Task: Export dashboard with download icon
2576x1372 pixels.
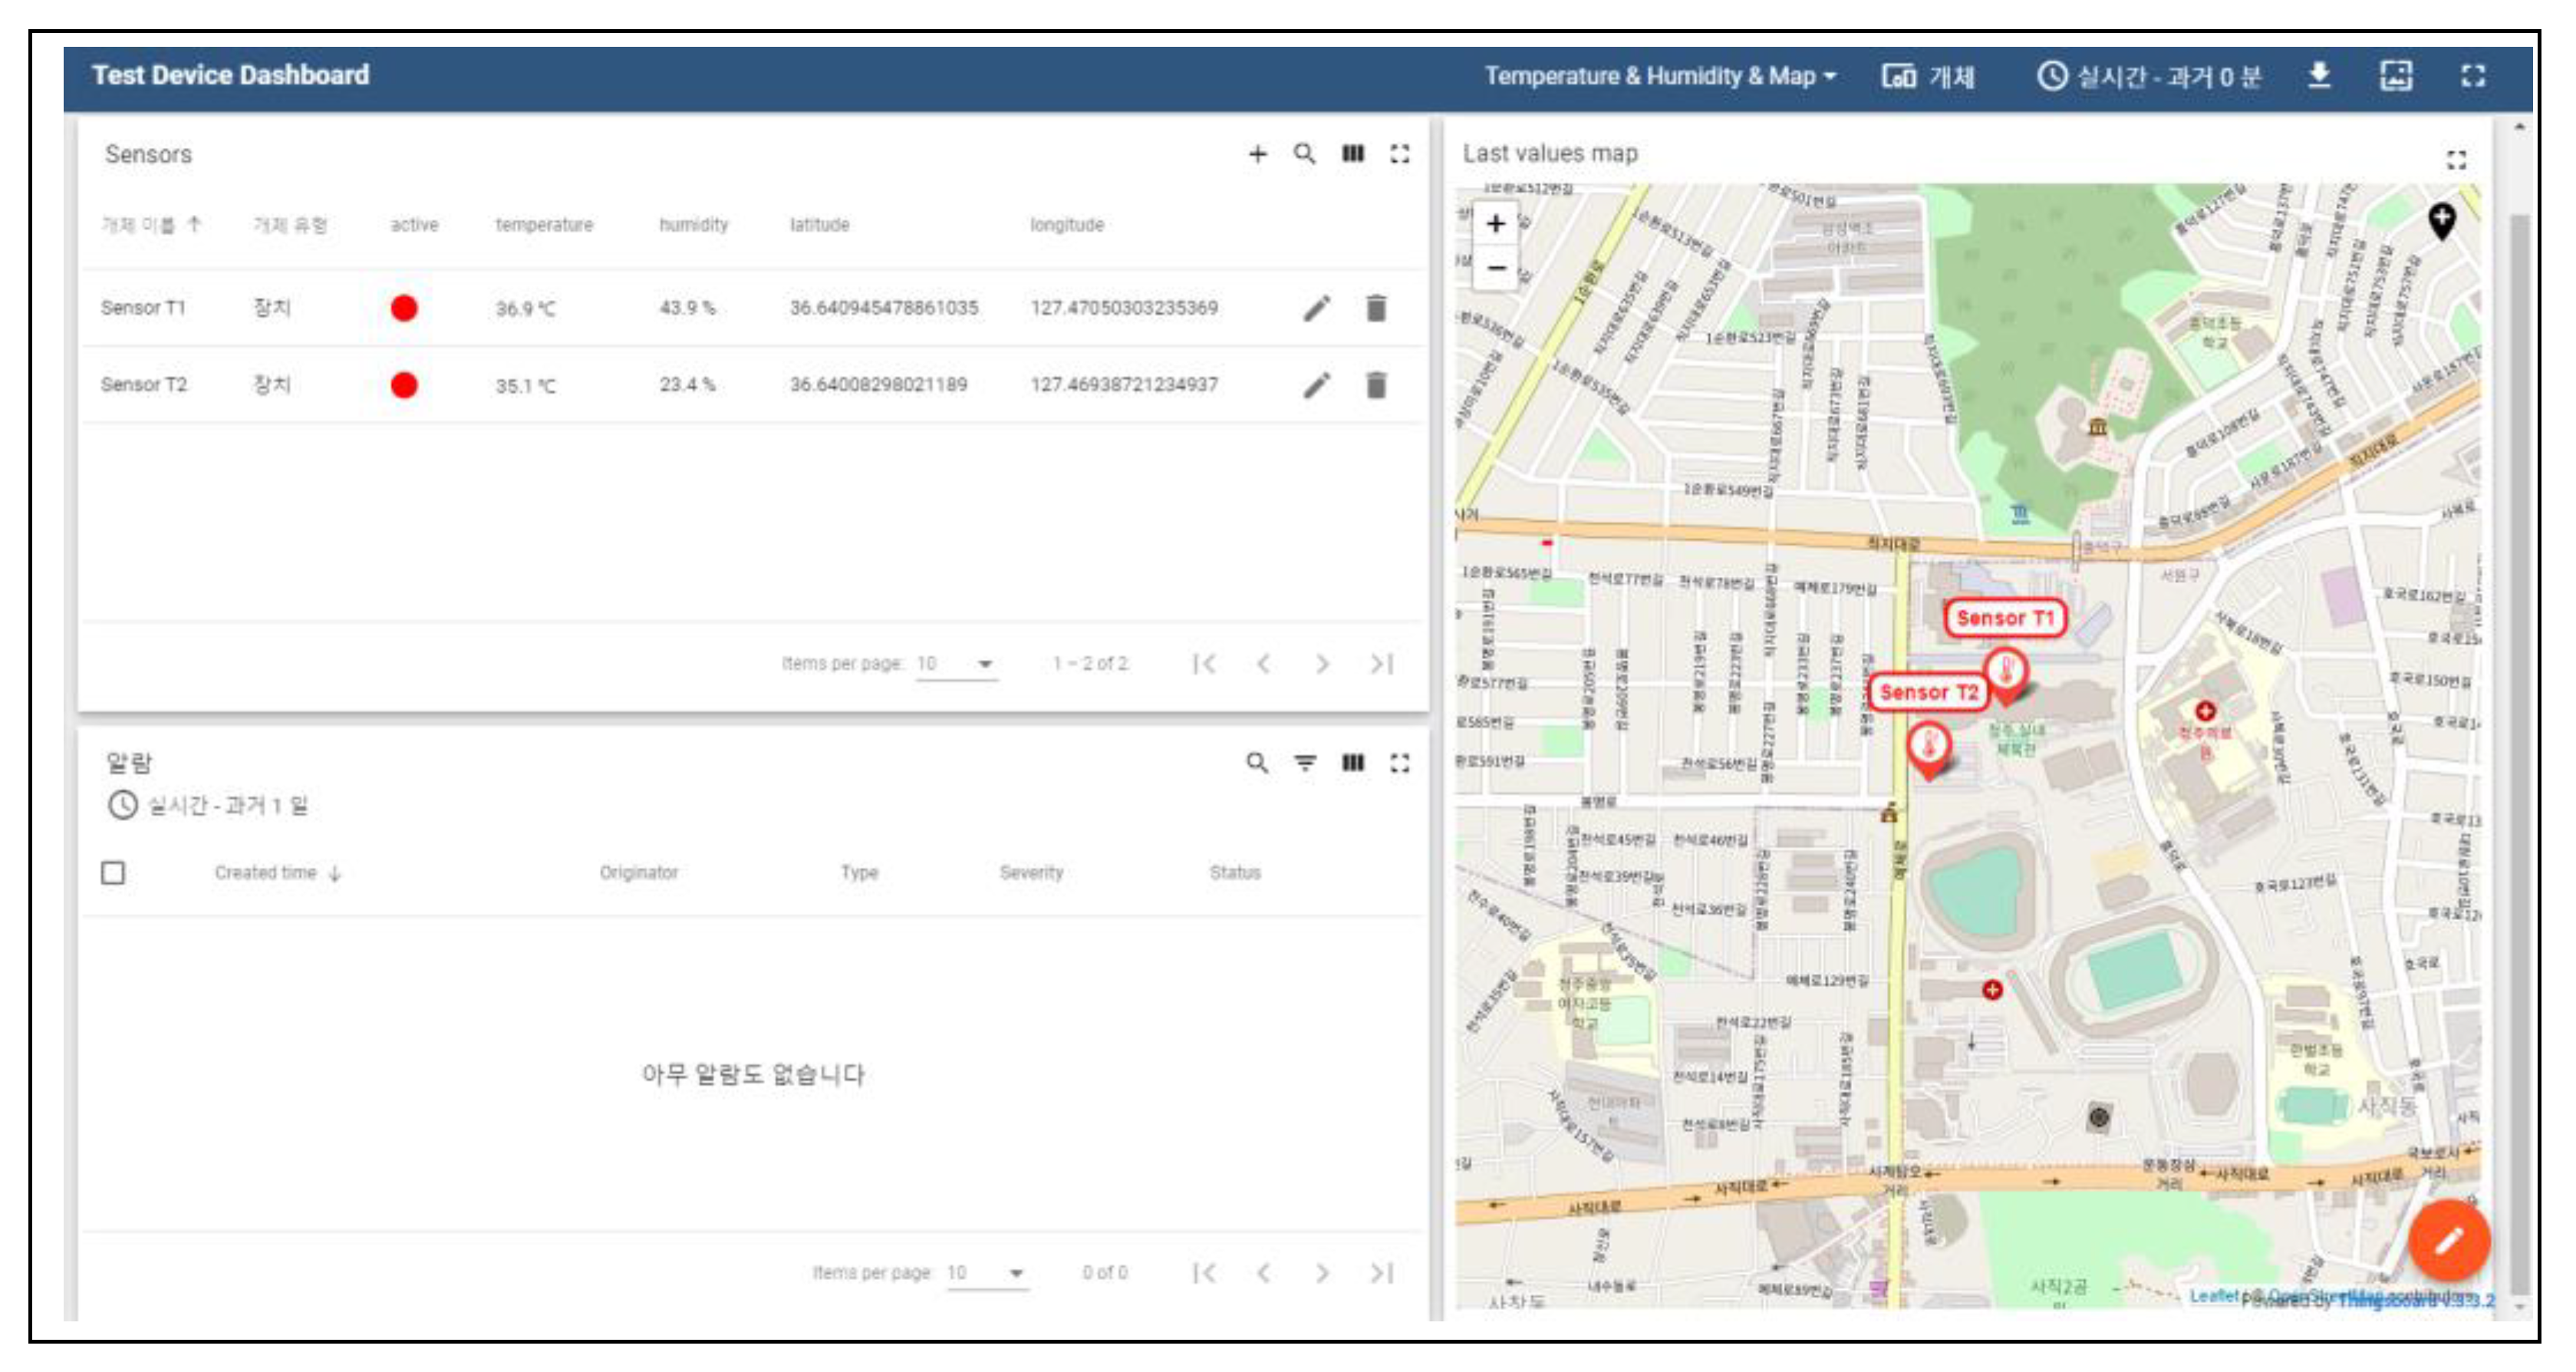Action: [2319, 75]
